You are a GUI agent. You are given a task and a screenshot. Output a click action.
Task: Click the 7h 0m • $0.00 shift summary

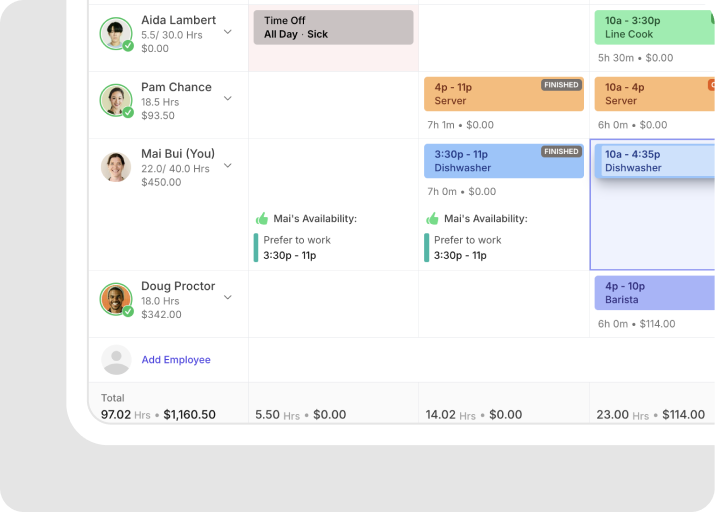[x=461, y=191]
